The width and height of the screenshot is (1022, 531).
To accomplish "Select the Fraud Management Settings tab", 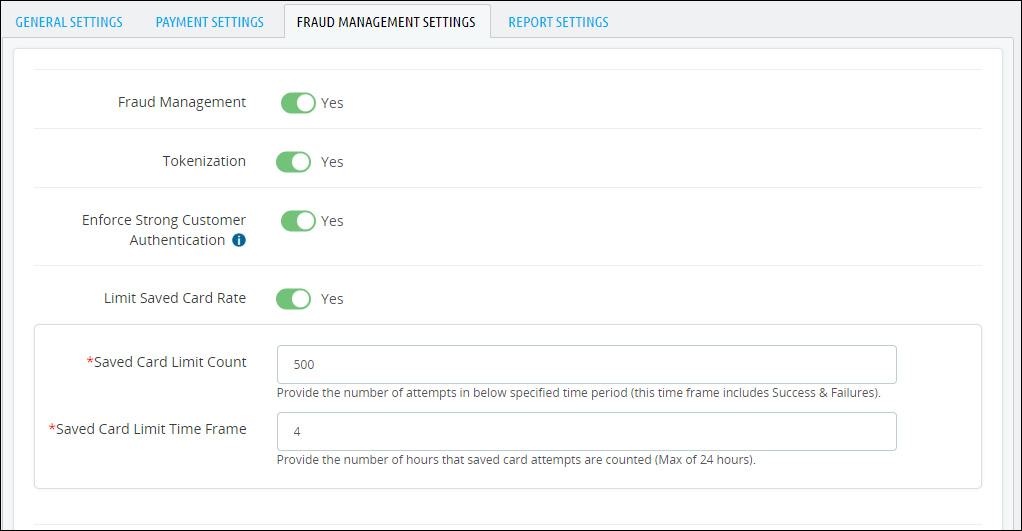I will click(x=386, y=22).
